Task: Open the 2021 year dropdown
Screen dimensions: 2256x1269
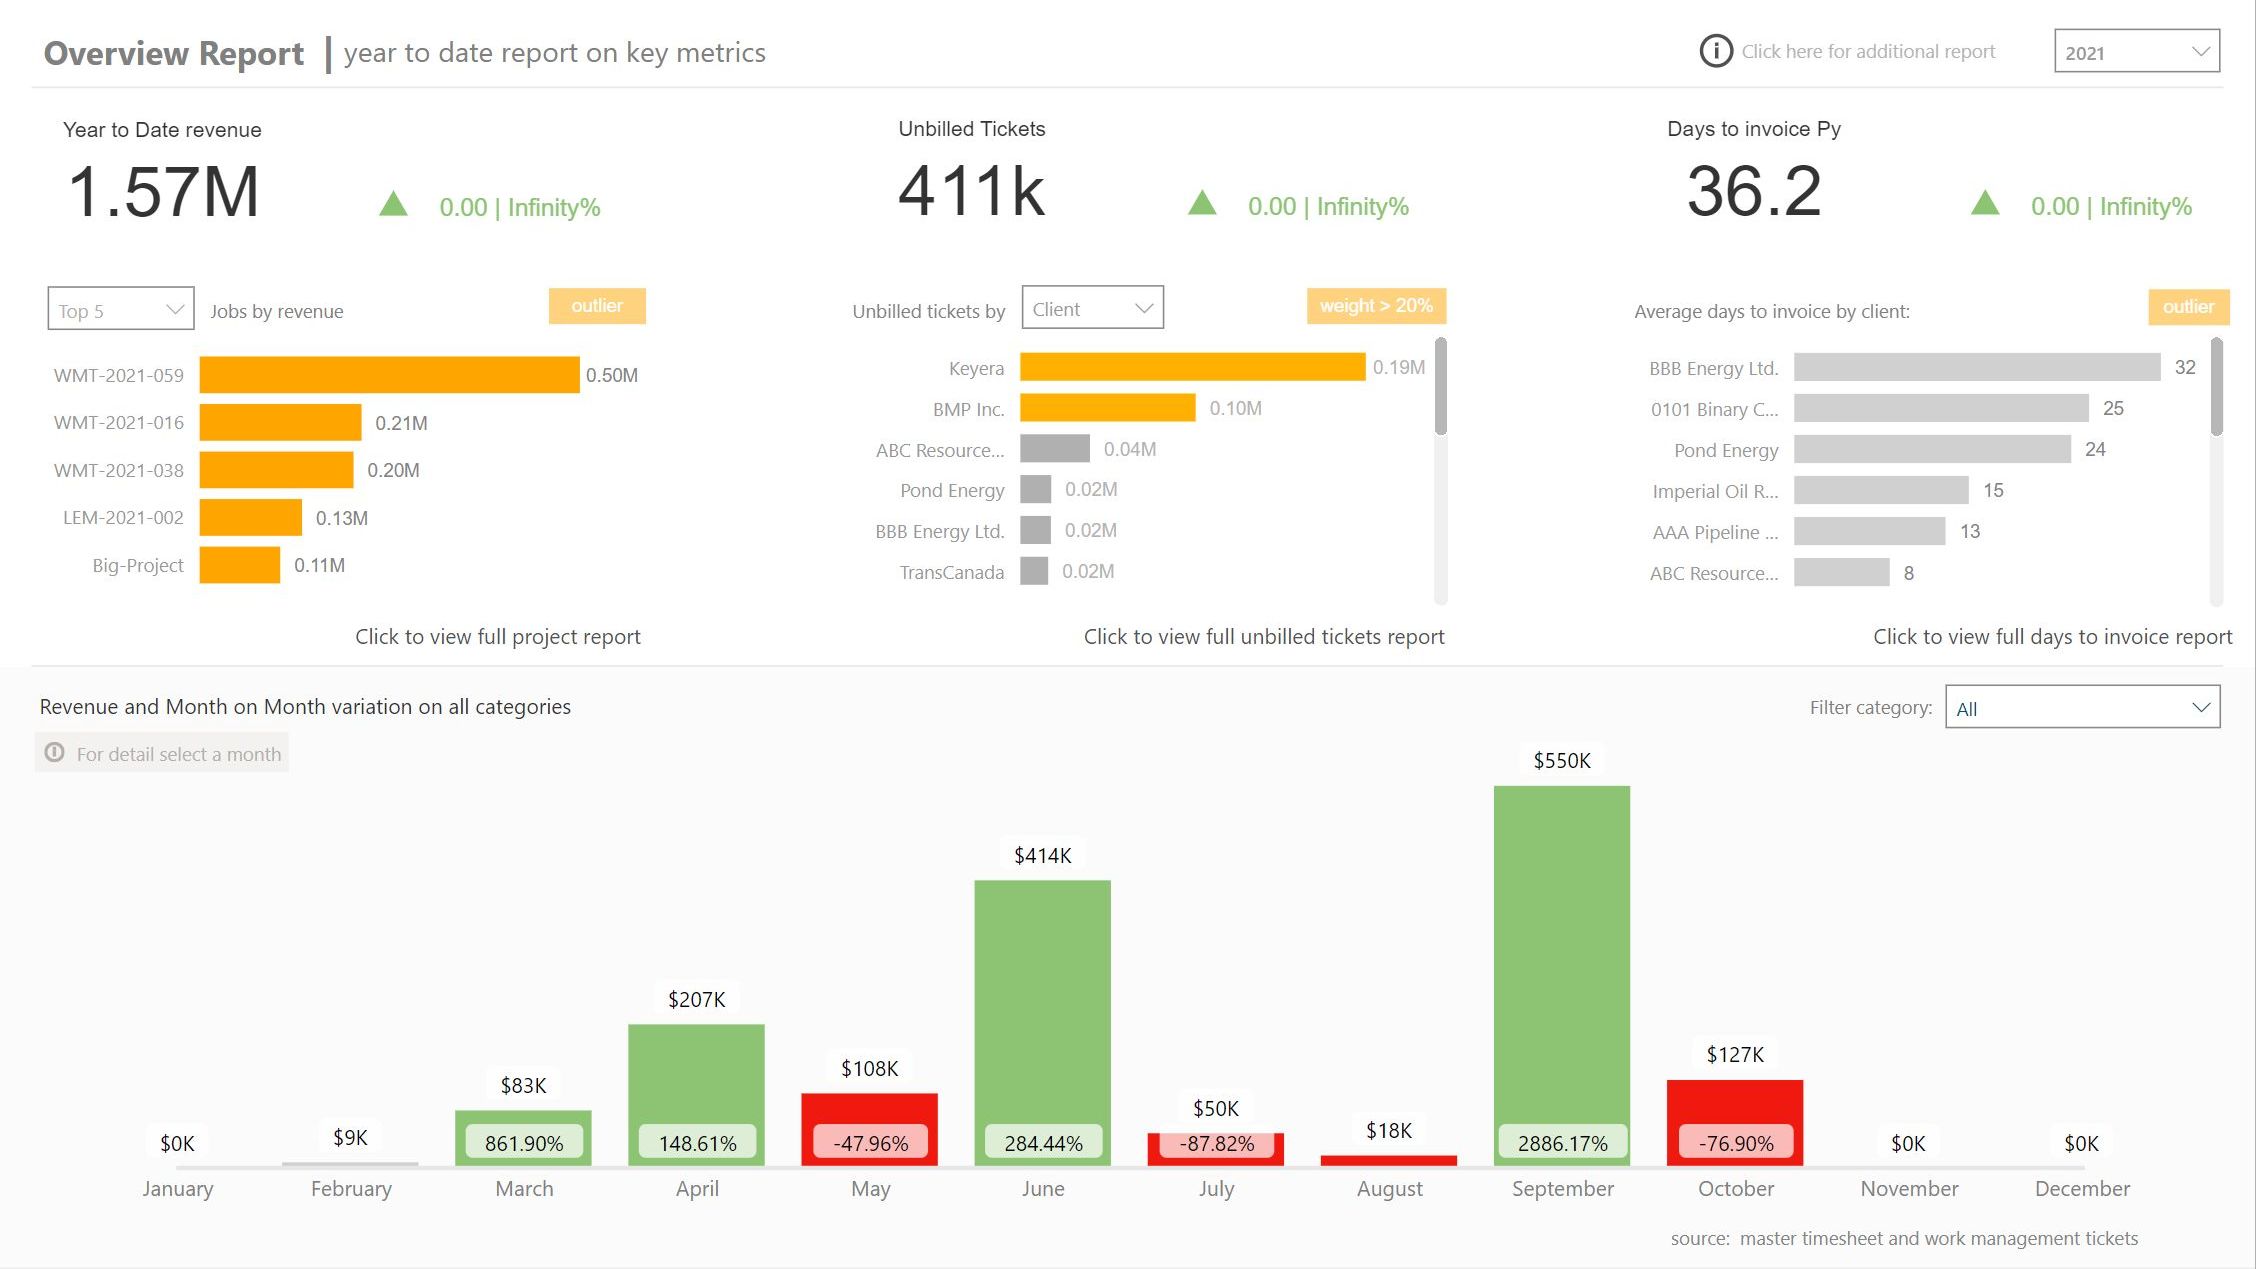Action: tap(2137, 51)
